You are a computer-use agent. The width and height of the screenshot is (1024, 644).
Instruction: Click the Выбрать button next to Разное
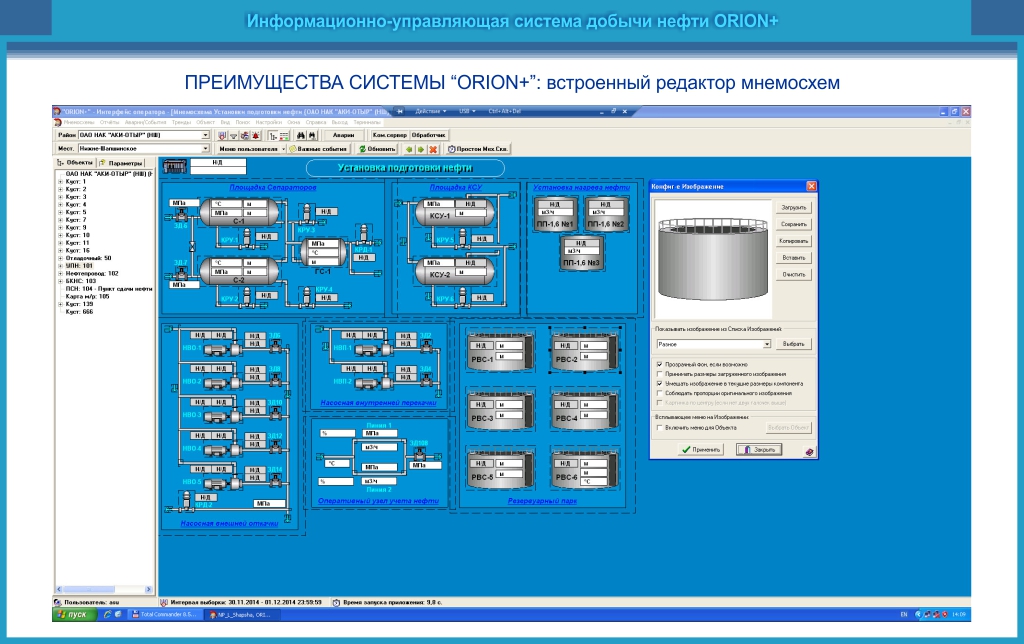click(793, 344)
